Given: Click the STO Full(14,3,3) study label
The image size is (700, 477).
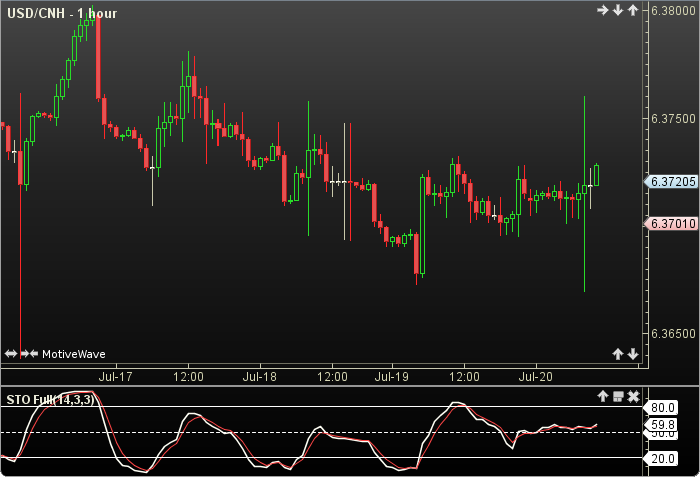Looking at the screenshot, I should click(x=50, y=399).
